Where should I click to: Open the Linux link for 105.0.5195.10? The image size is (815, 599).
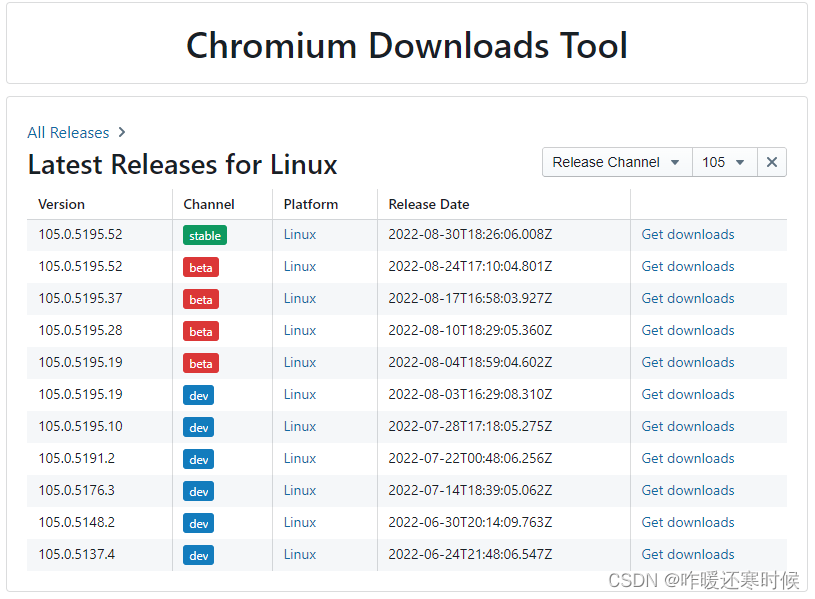300,426
